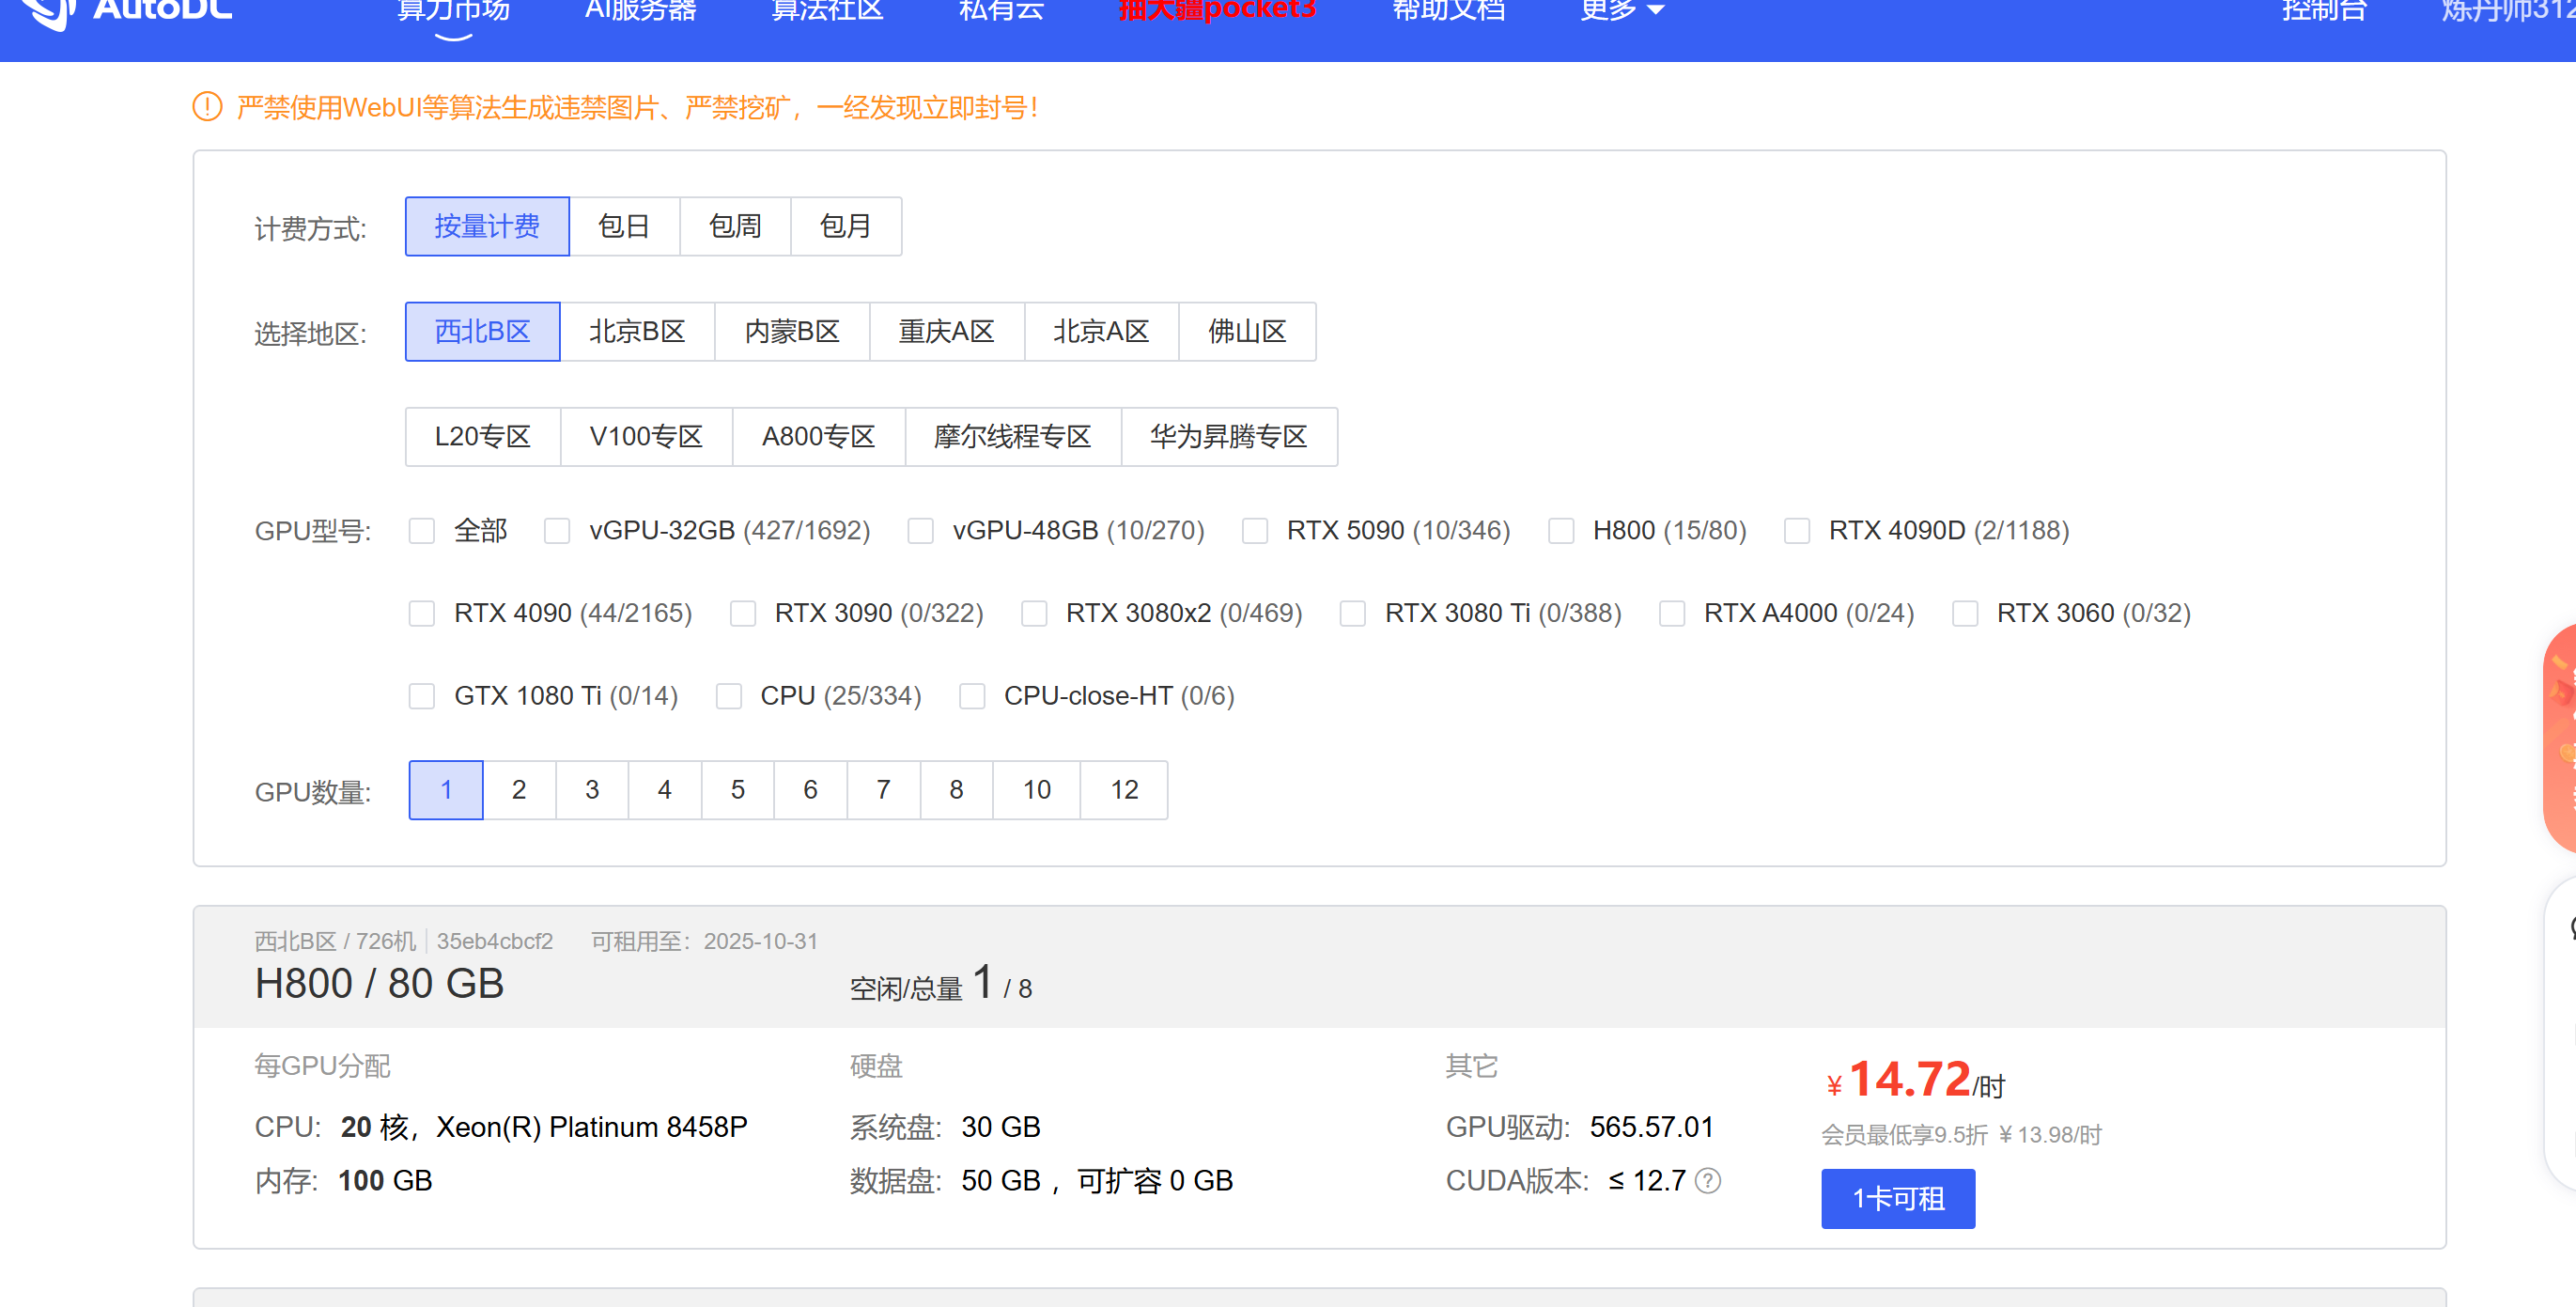This screenshot has height=1307, width=2576.
Task: Open the AI服务器 nav item
Action: 641,10
